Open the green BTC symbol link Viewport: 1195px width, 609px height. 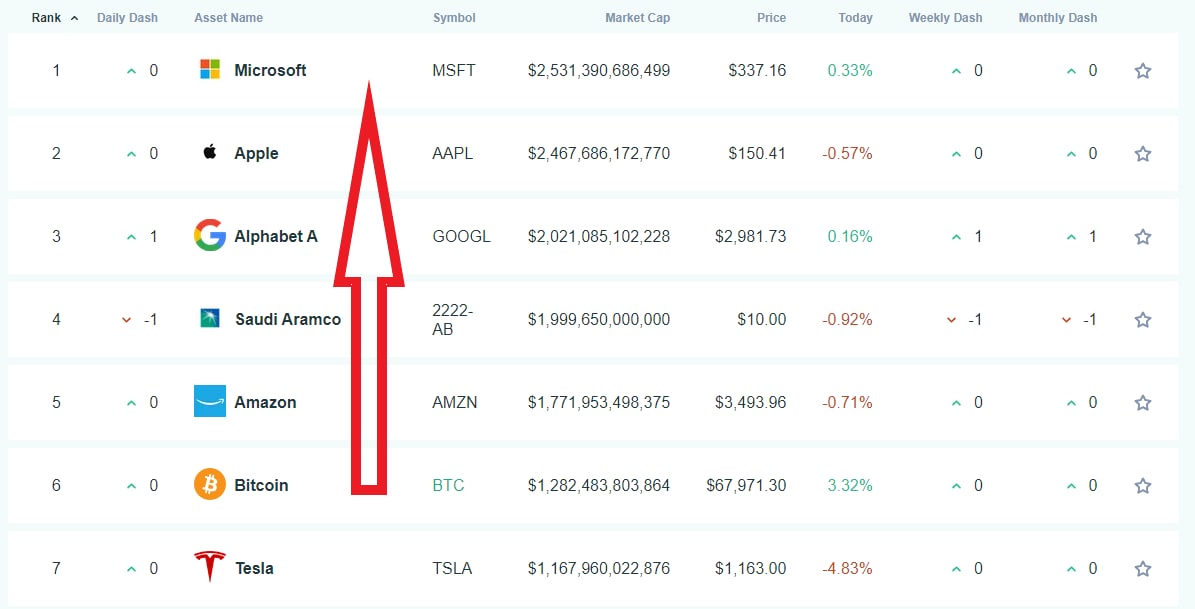[x=448, y=485]
